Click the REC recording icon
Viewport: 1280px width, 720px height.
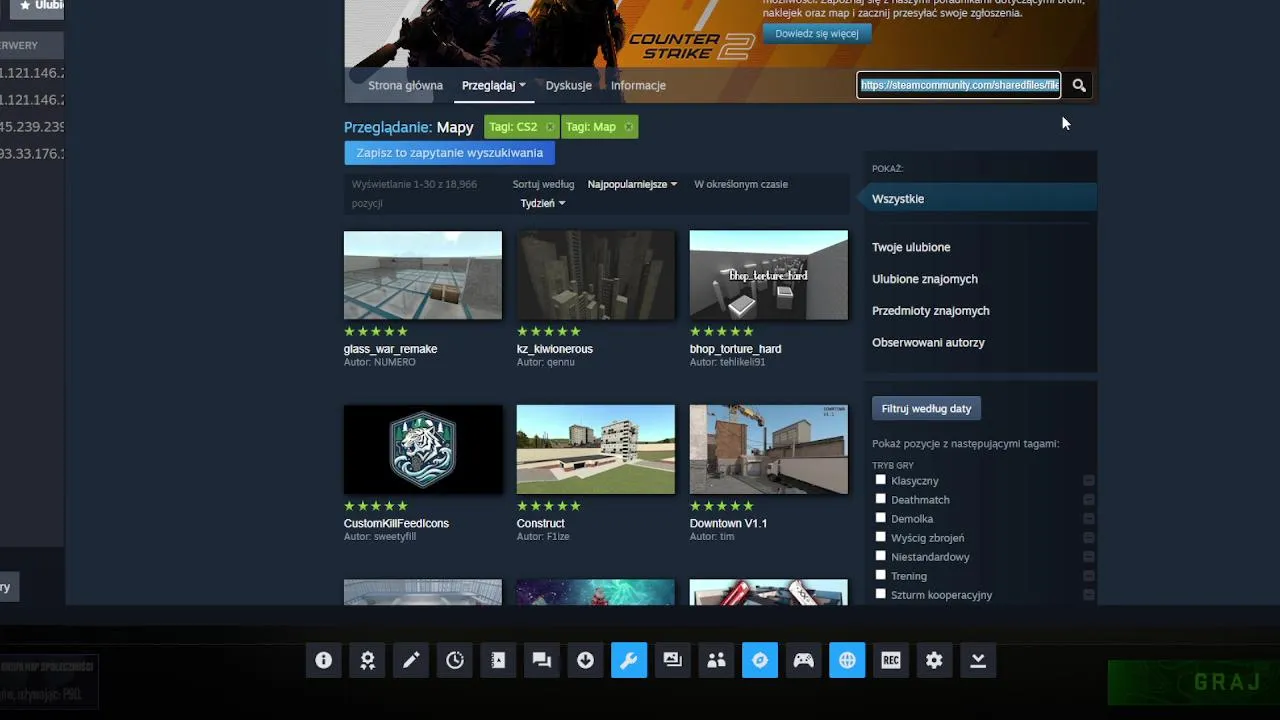point(891,660)
